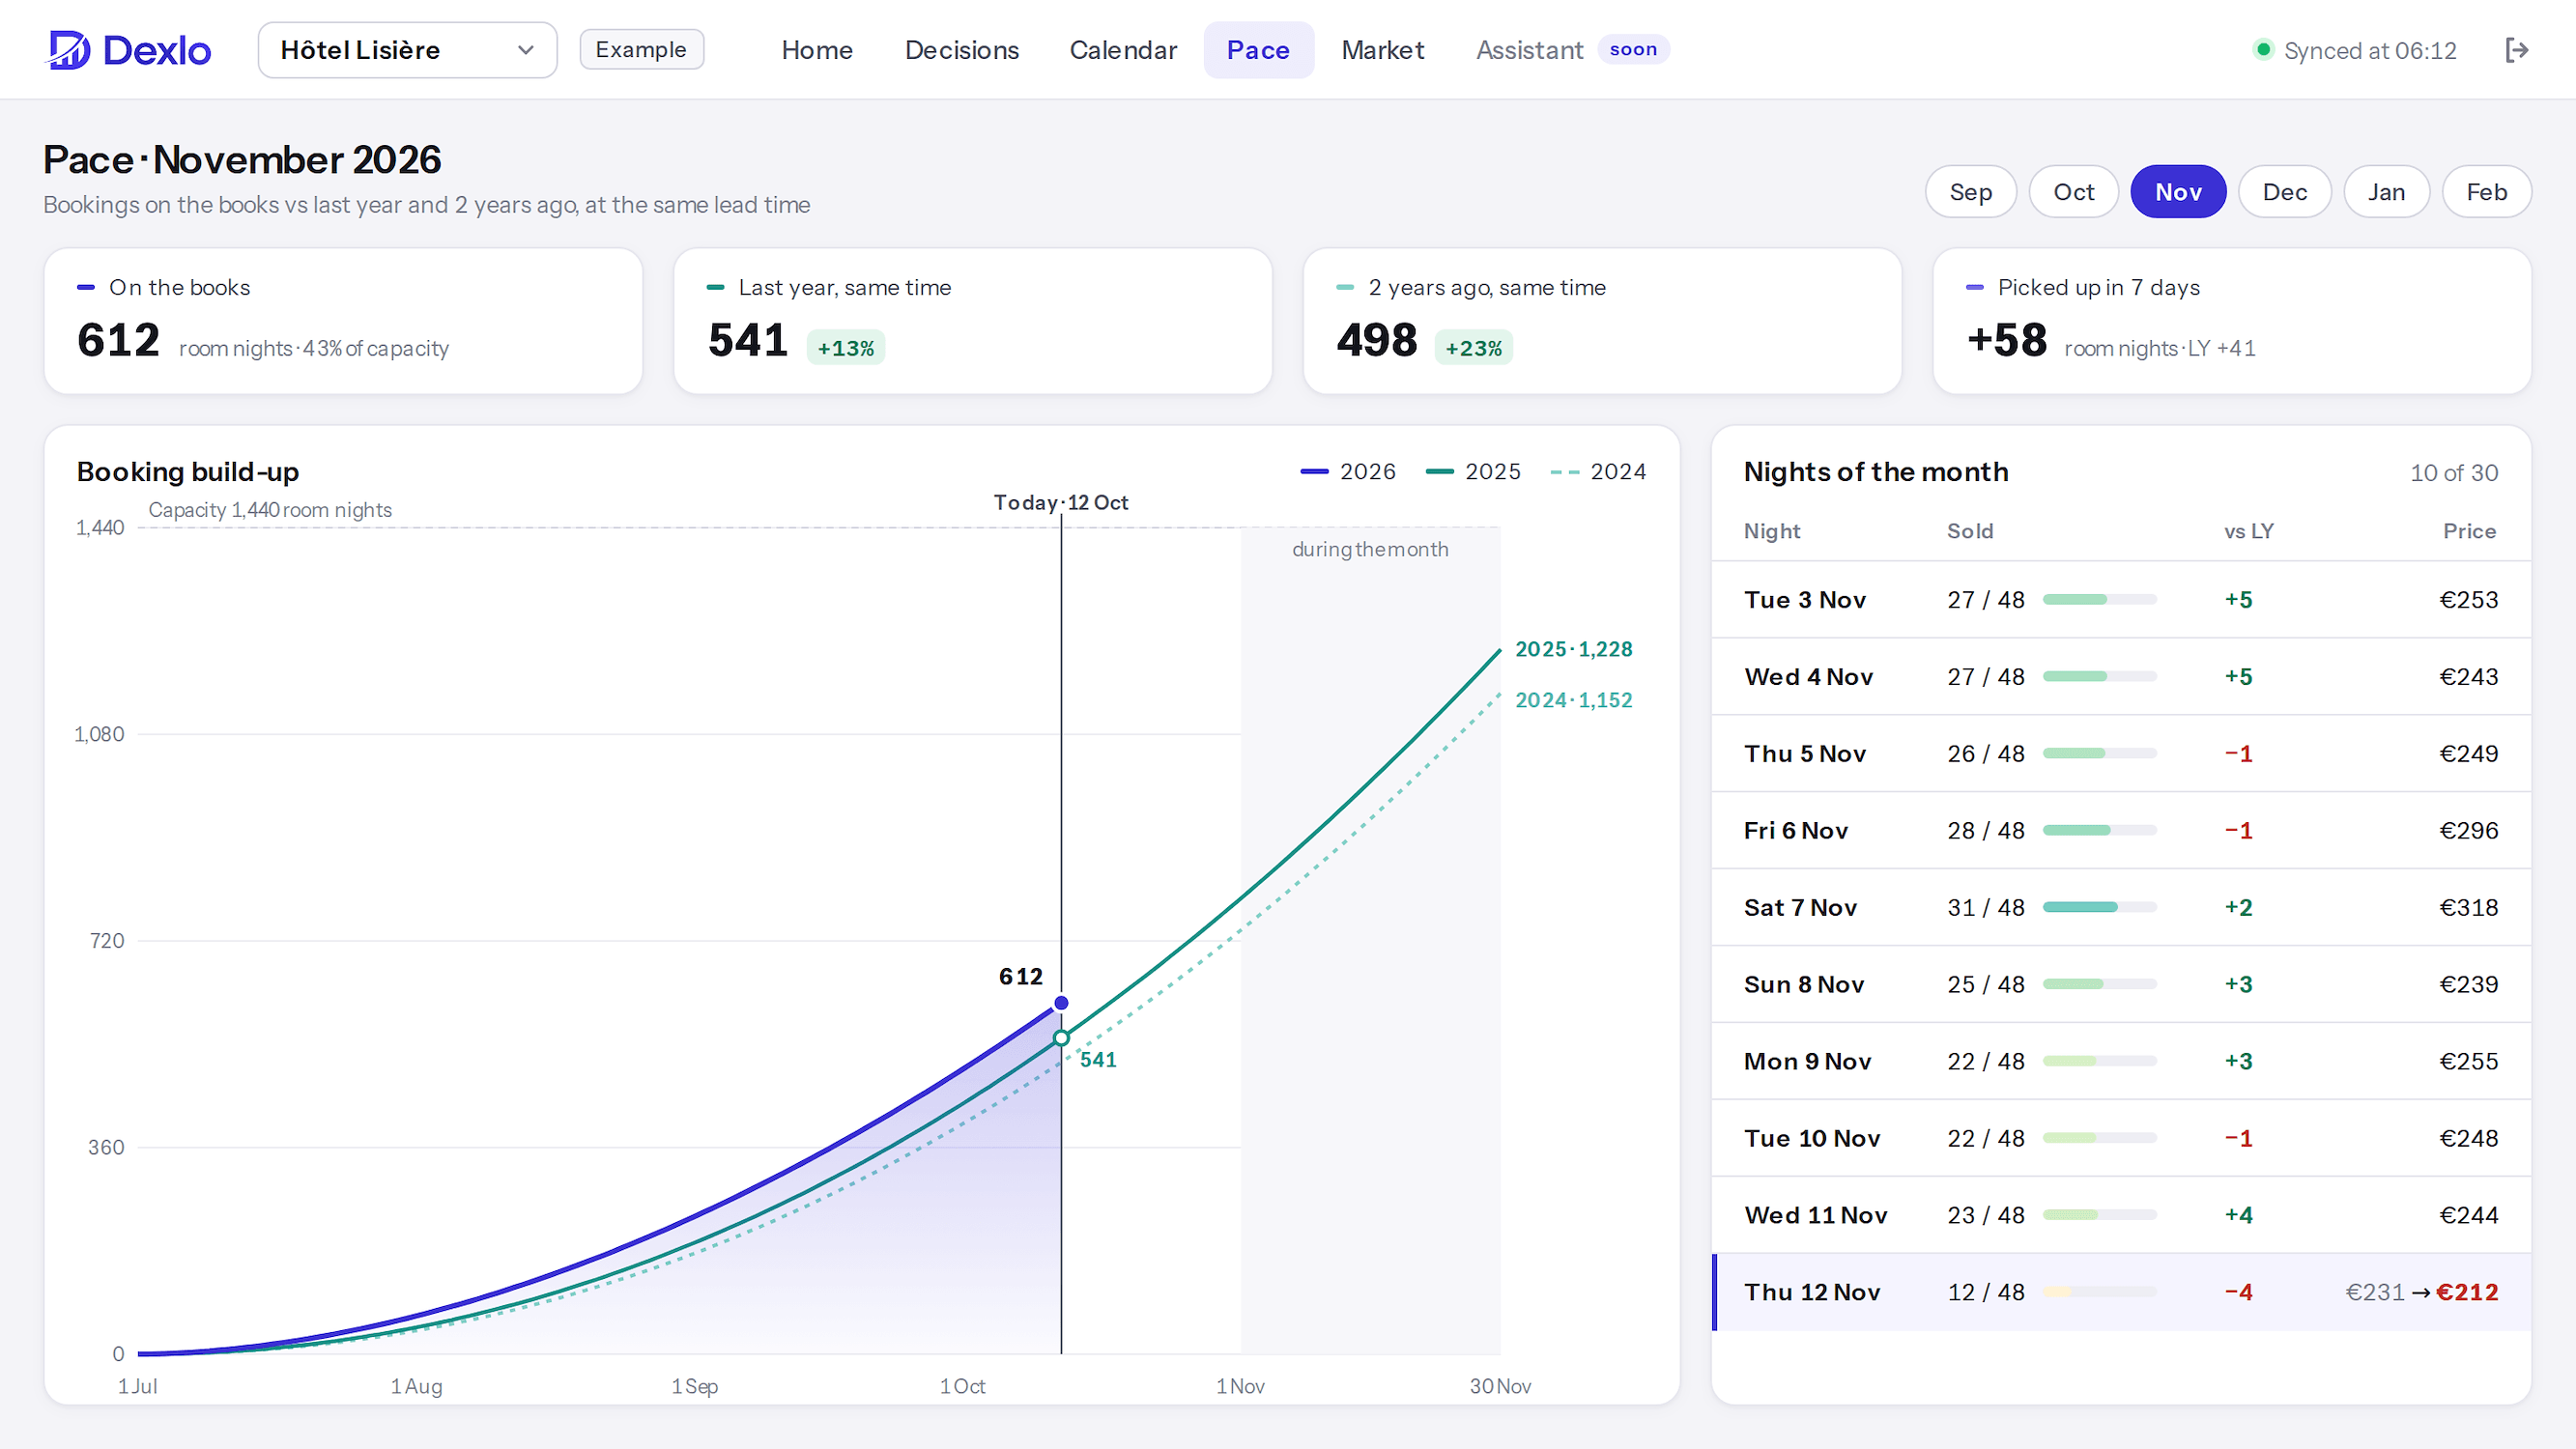Click the Thu 12 Nov occupancy bar
The width and height of the screenshot is (2576, 1449).
click(2099, 1292)
